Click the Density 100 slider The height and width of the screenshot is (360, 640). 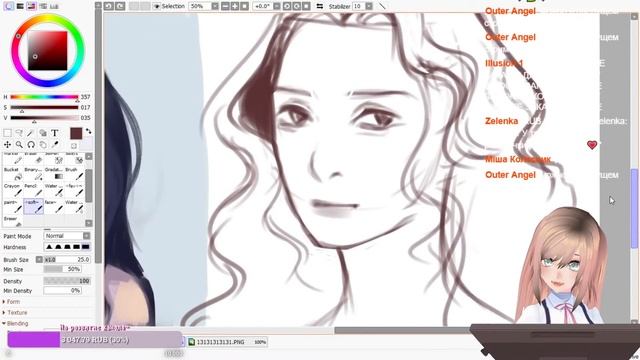67,281
